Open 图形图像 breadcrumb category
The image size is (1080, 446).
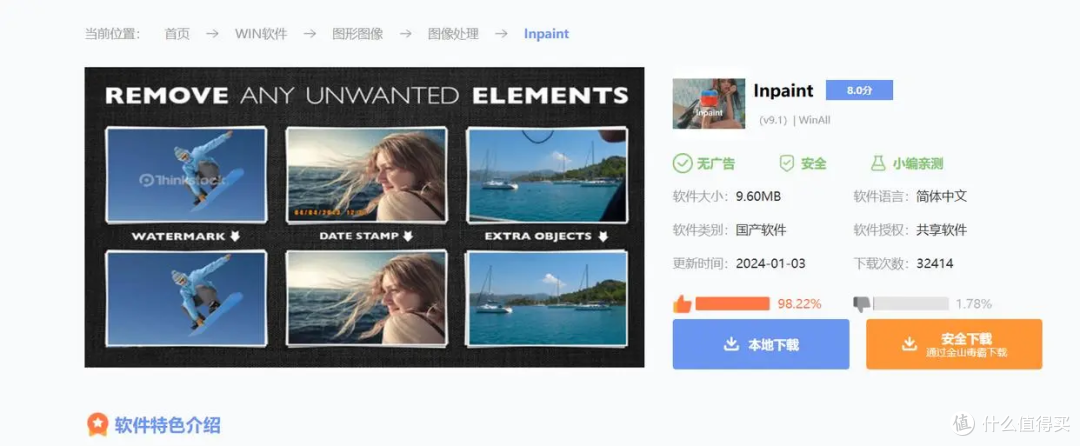(357, 34)
